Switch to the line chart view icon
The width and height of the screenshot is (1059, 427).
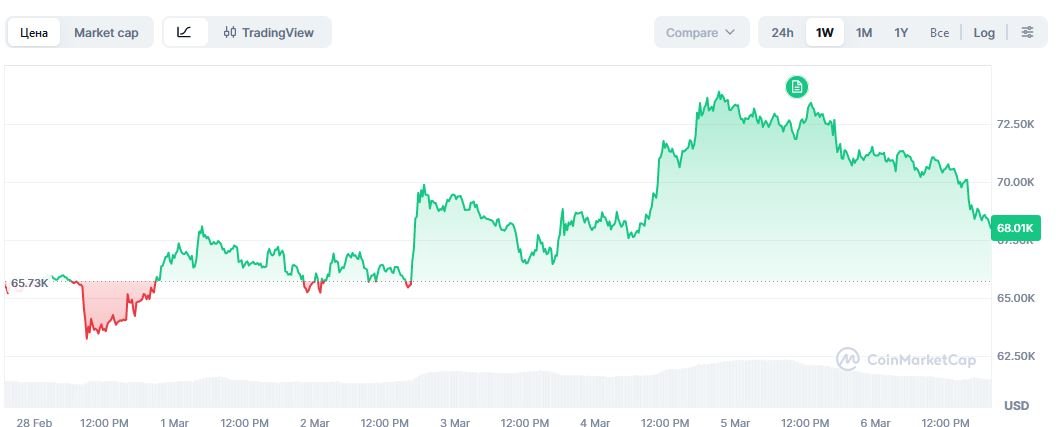click(184, 32)
